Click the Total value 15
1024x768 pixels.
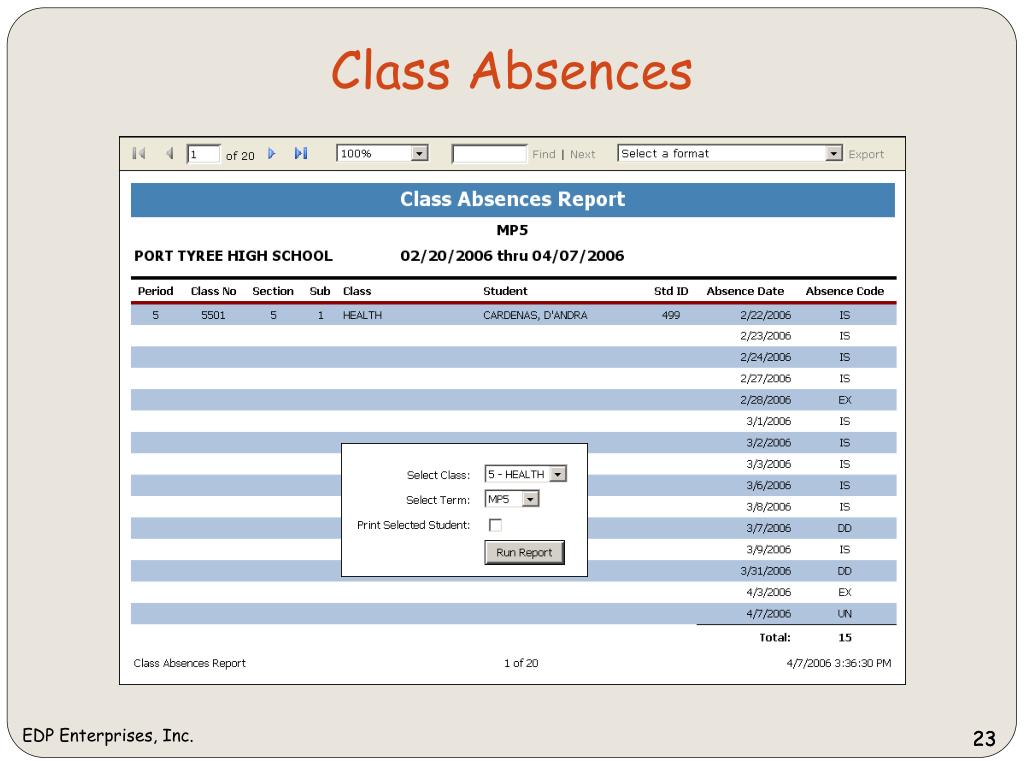[844, 637]
